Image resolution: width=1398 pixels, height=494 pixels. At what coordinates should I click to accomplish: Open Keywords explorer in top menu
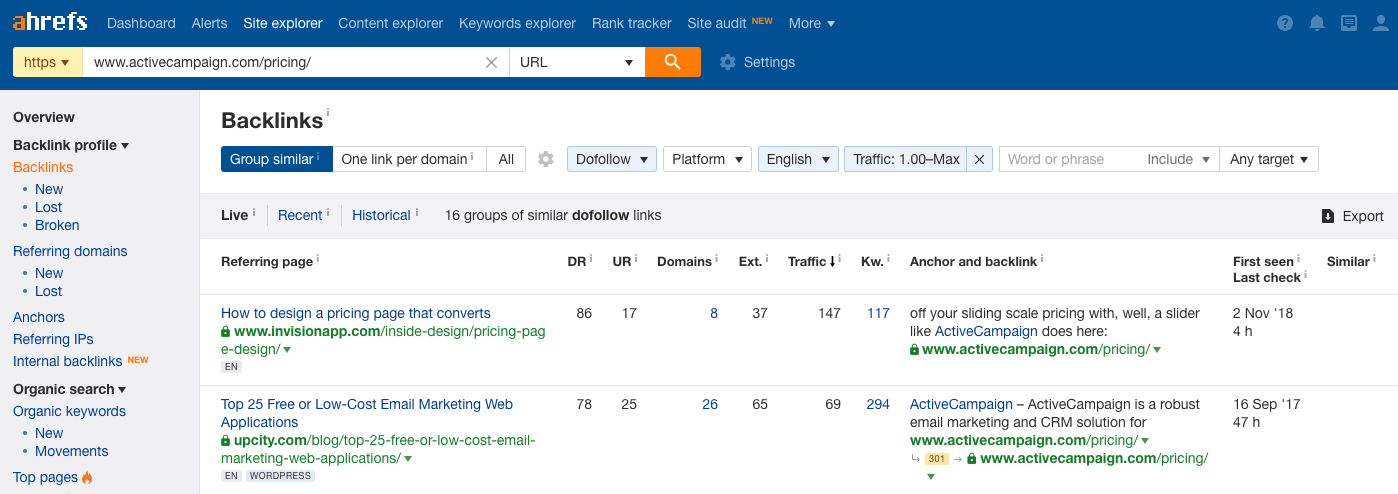click(x=518, y=23)
